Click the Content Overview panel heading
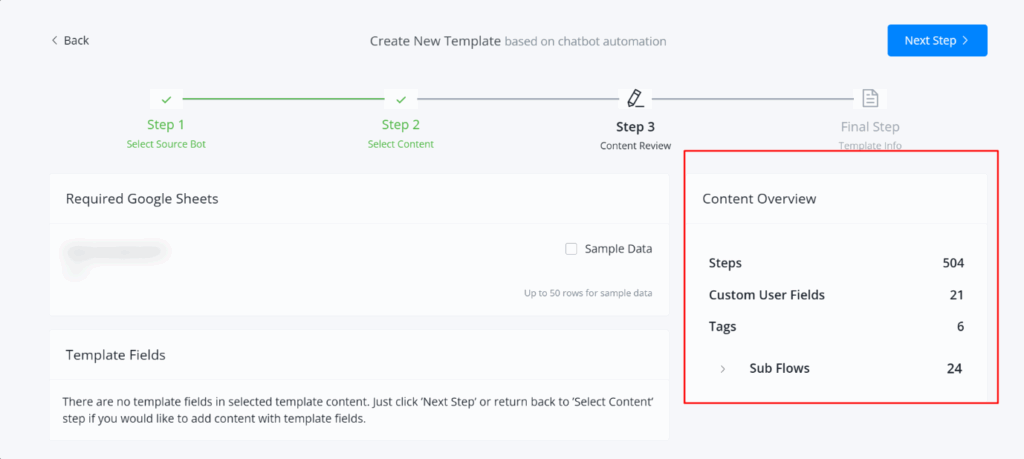Screen dimensions: 1024x459 pyautogui.click(x=759, y=199)
